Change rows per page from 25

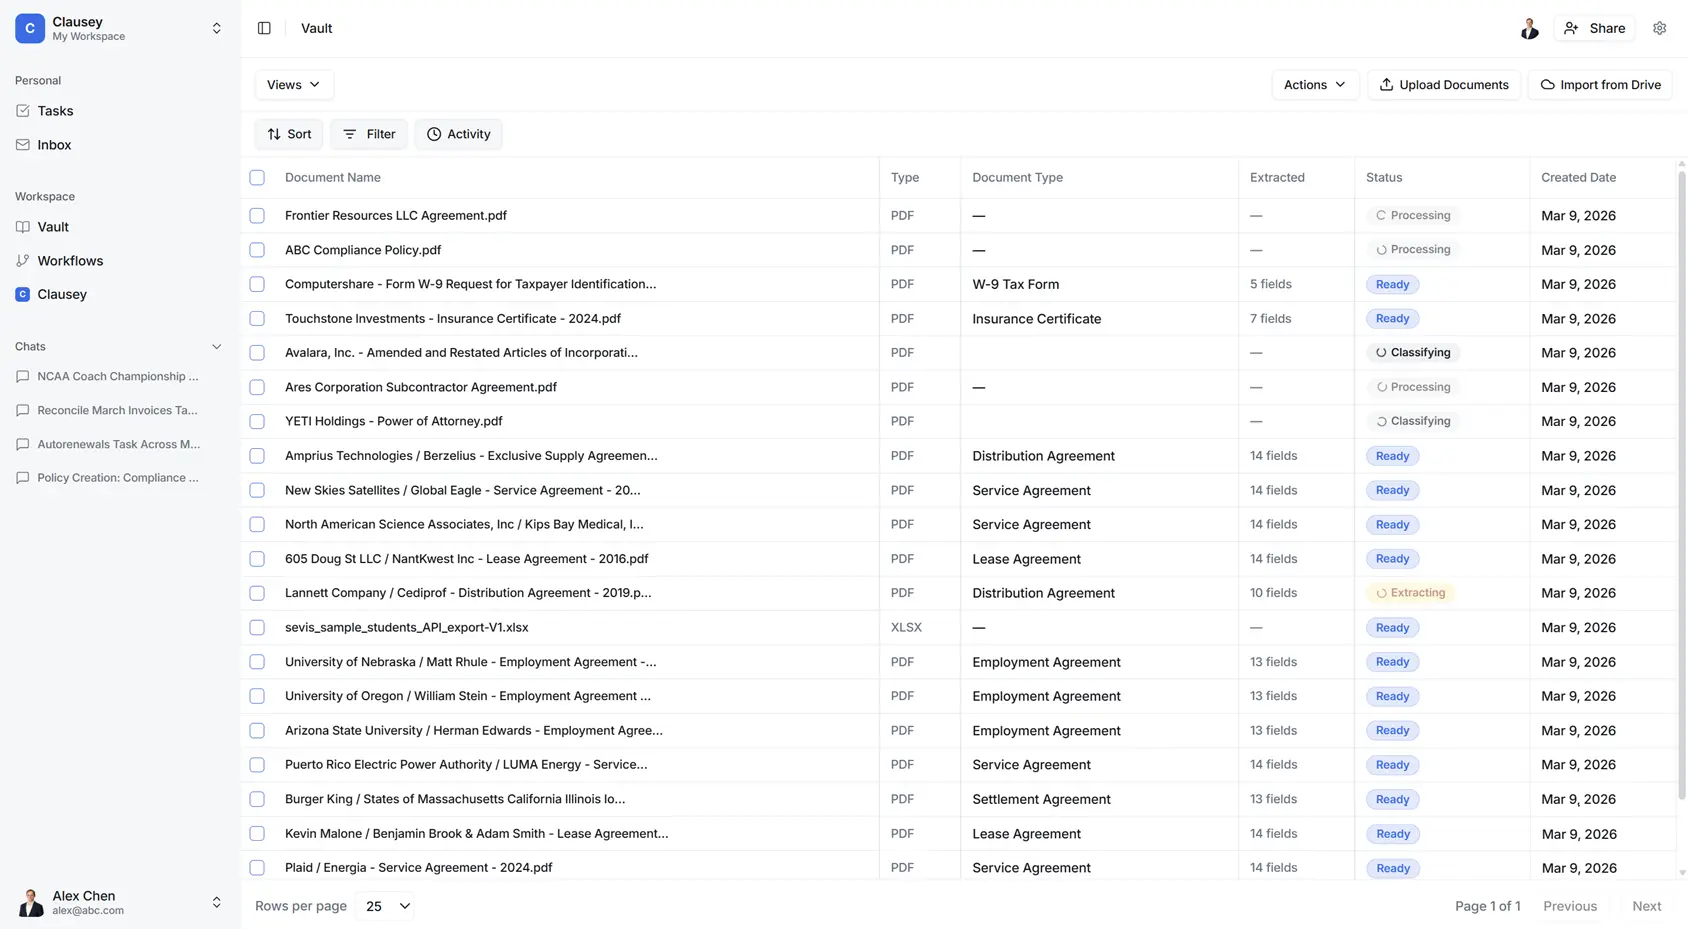[x=386, y=906]
